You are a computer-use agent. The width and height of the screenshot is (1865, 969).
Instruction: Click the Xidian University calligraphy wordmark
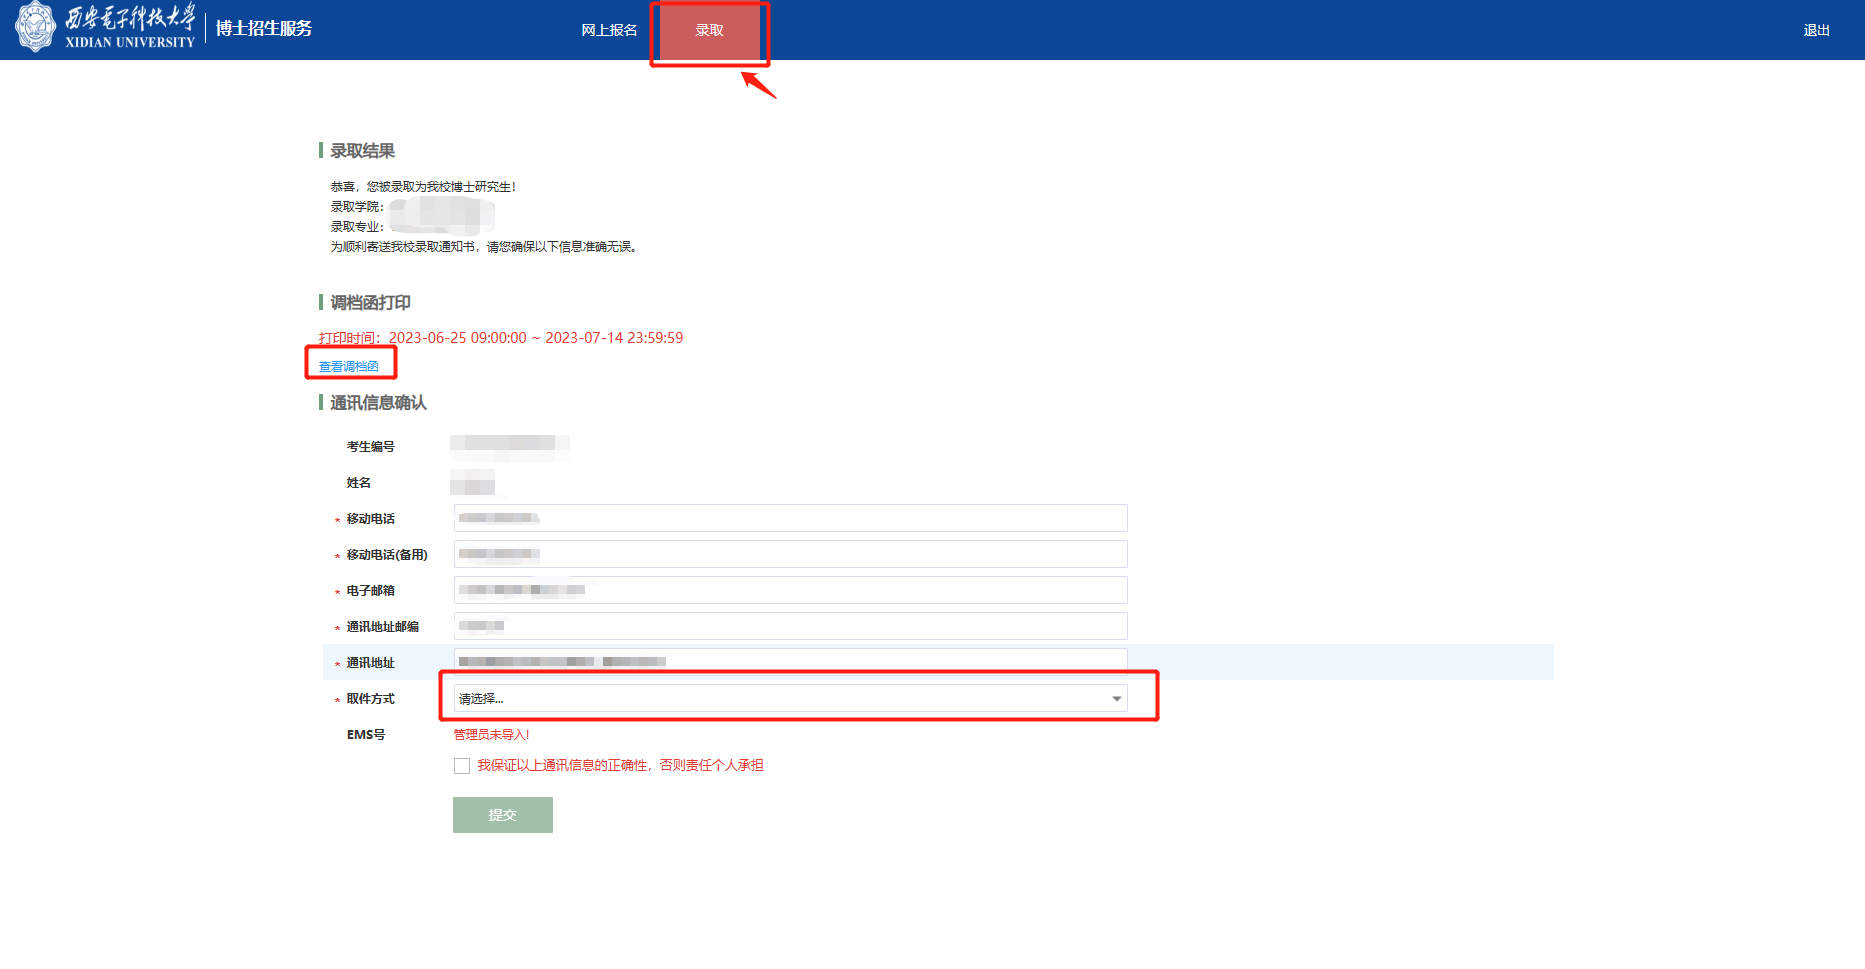click(130, 27)
